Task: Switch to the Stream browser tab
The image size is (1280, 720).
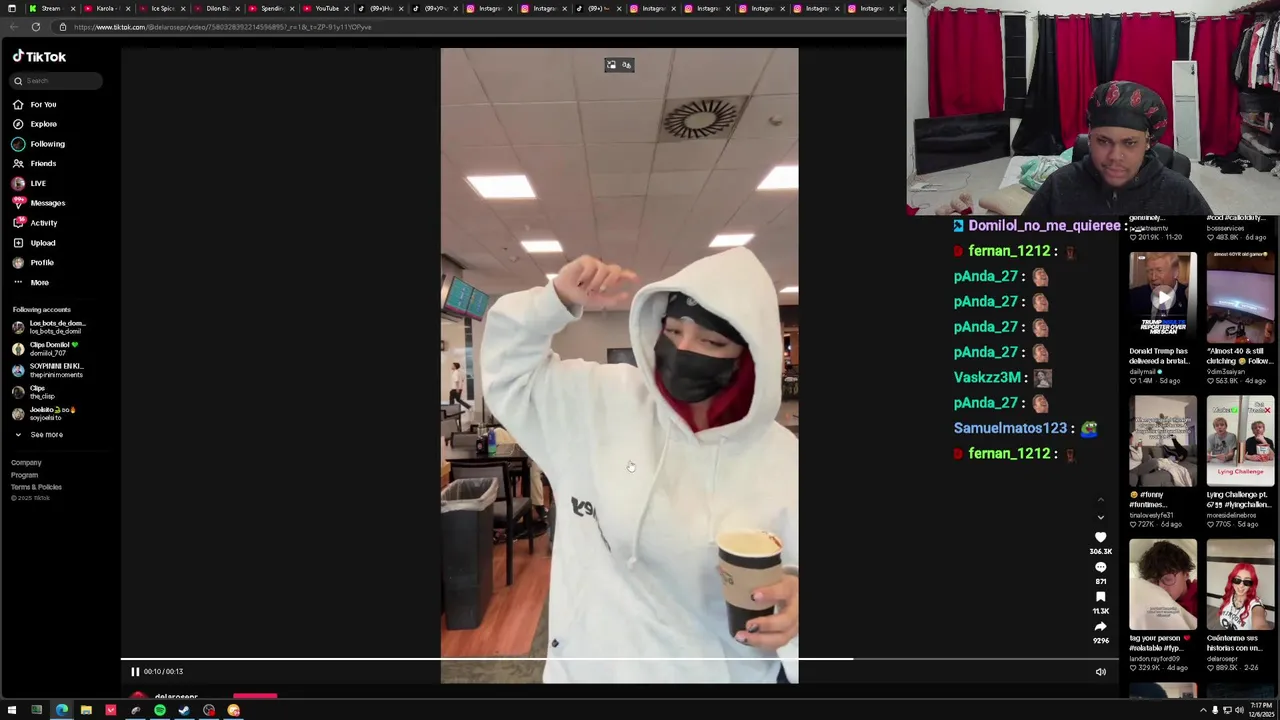Action: [50, 9]
